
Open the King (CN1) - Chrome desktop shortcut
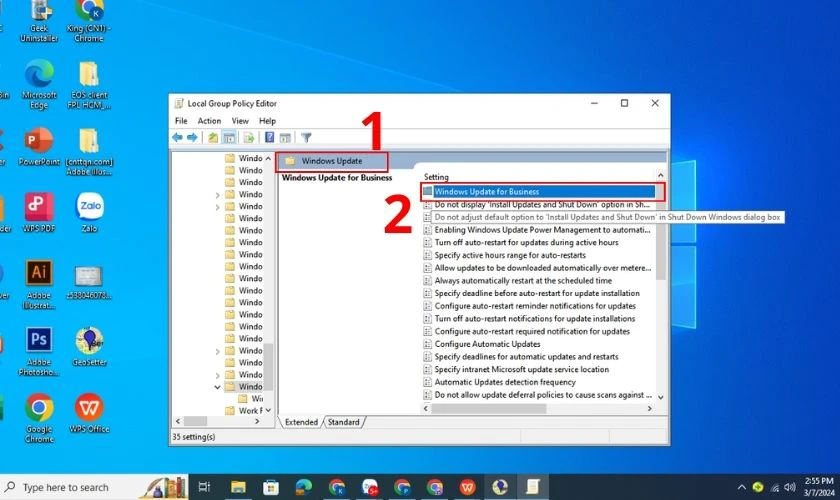89,20
